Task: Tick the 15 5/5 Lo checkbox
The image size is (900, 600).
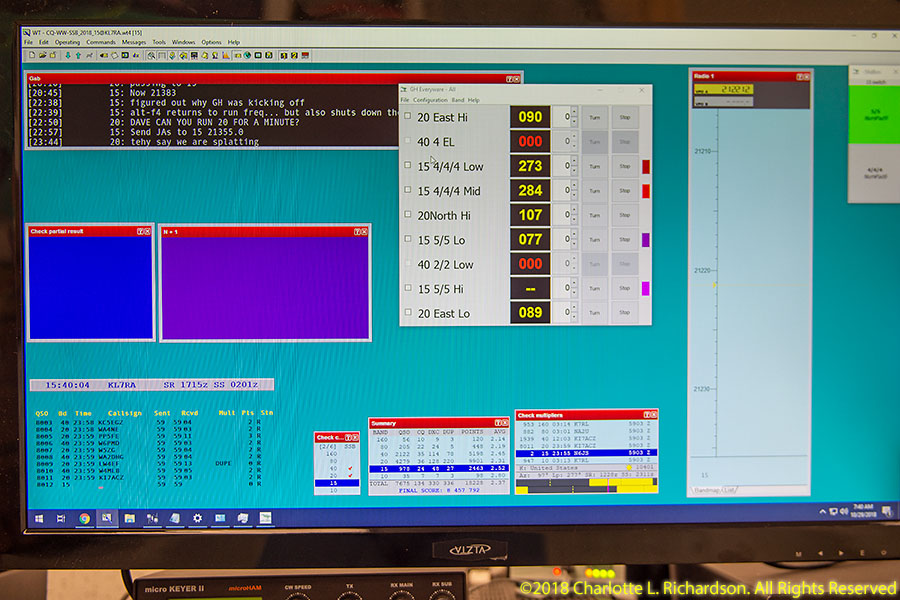Action: 408,240
